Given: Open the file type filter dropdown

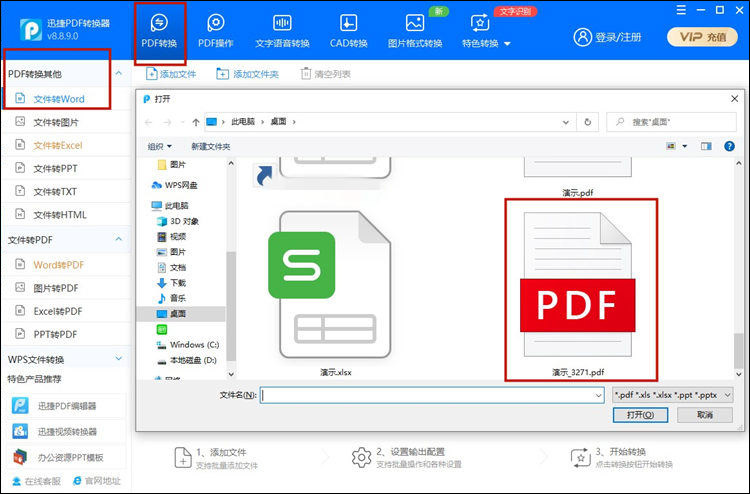Looking at the screenshot, I should click(673, 395).
